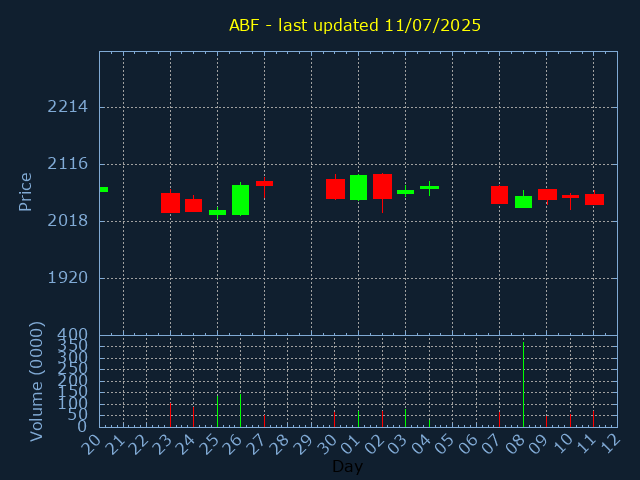Select the day label 30 on x-axis

tap(326, 444)
